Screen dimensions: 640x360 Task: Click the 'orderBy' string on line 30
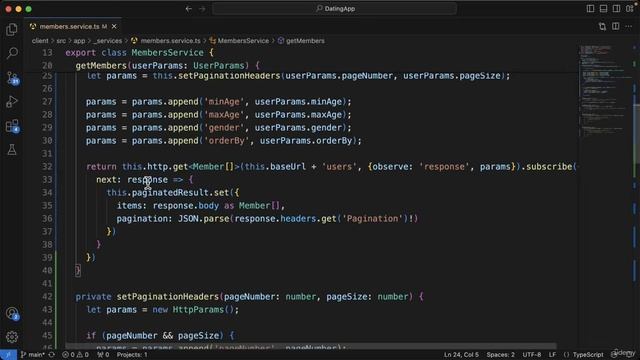click(x=226, y=141)
